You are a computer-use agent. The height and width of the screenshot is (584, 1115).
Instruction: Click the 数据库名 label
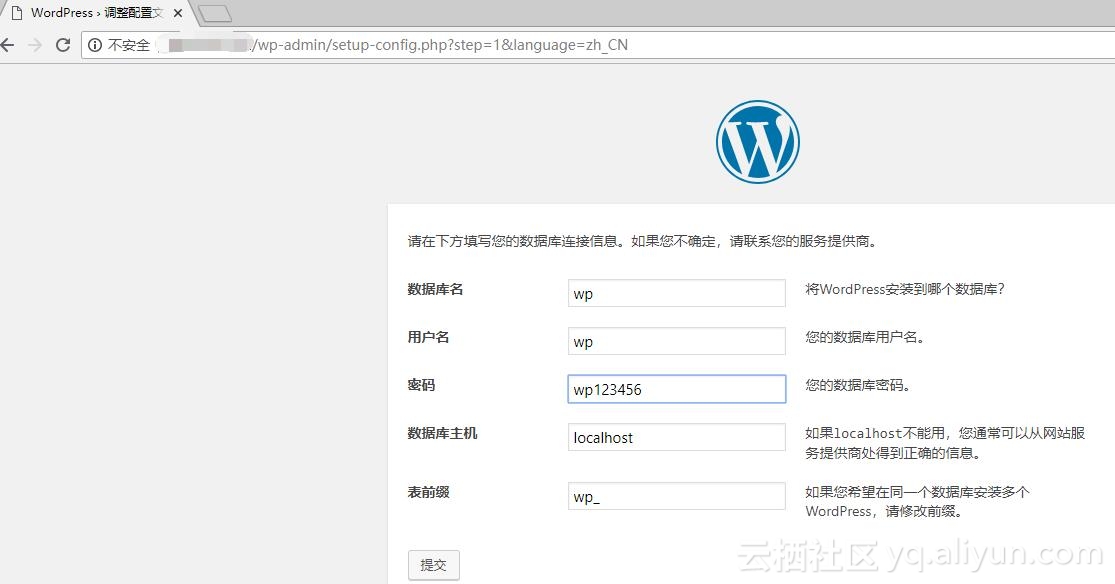[435, 289]
